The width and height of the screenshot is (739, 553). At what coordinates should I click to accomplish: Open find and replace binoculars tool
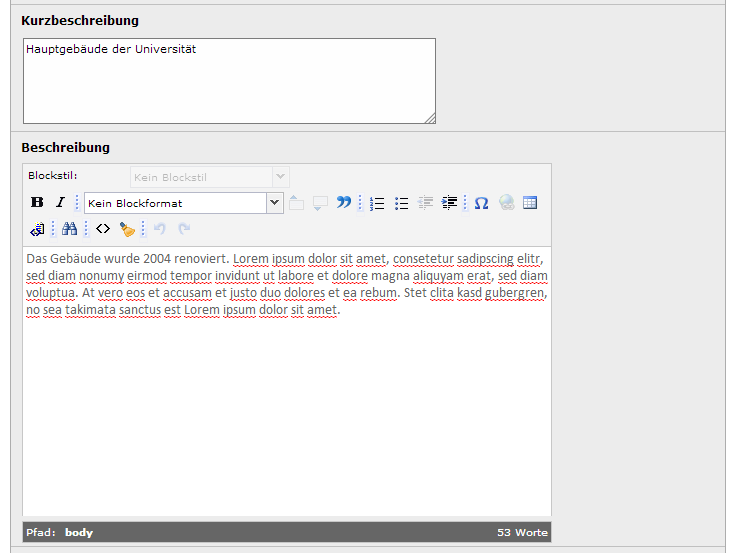[69, 229]
